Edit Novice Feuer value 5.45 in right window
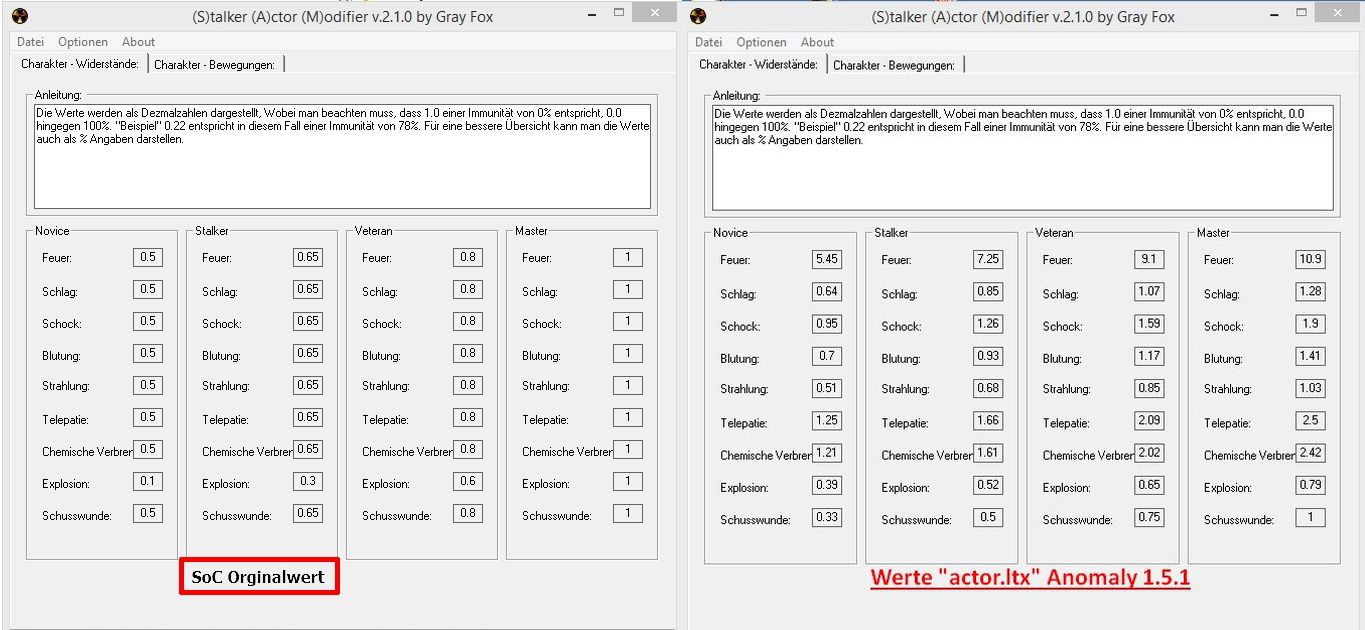 827,259
